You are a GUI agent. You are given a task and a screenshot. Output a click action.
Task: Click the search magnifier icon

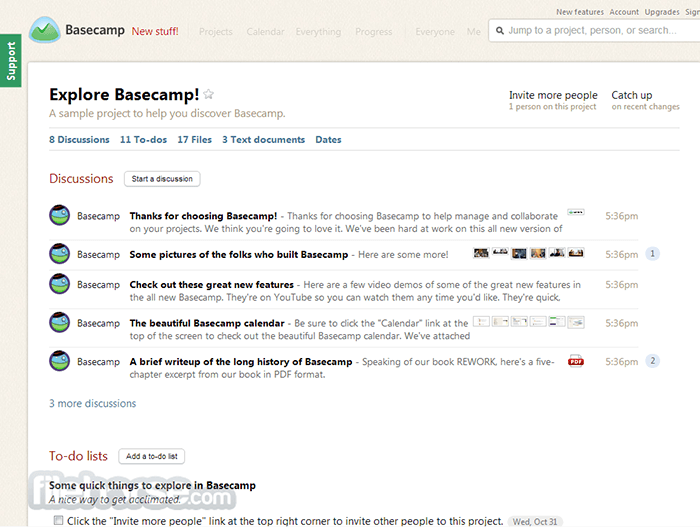tap(500, 31)
